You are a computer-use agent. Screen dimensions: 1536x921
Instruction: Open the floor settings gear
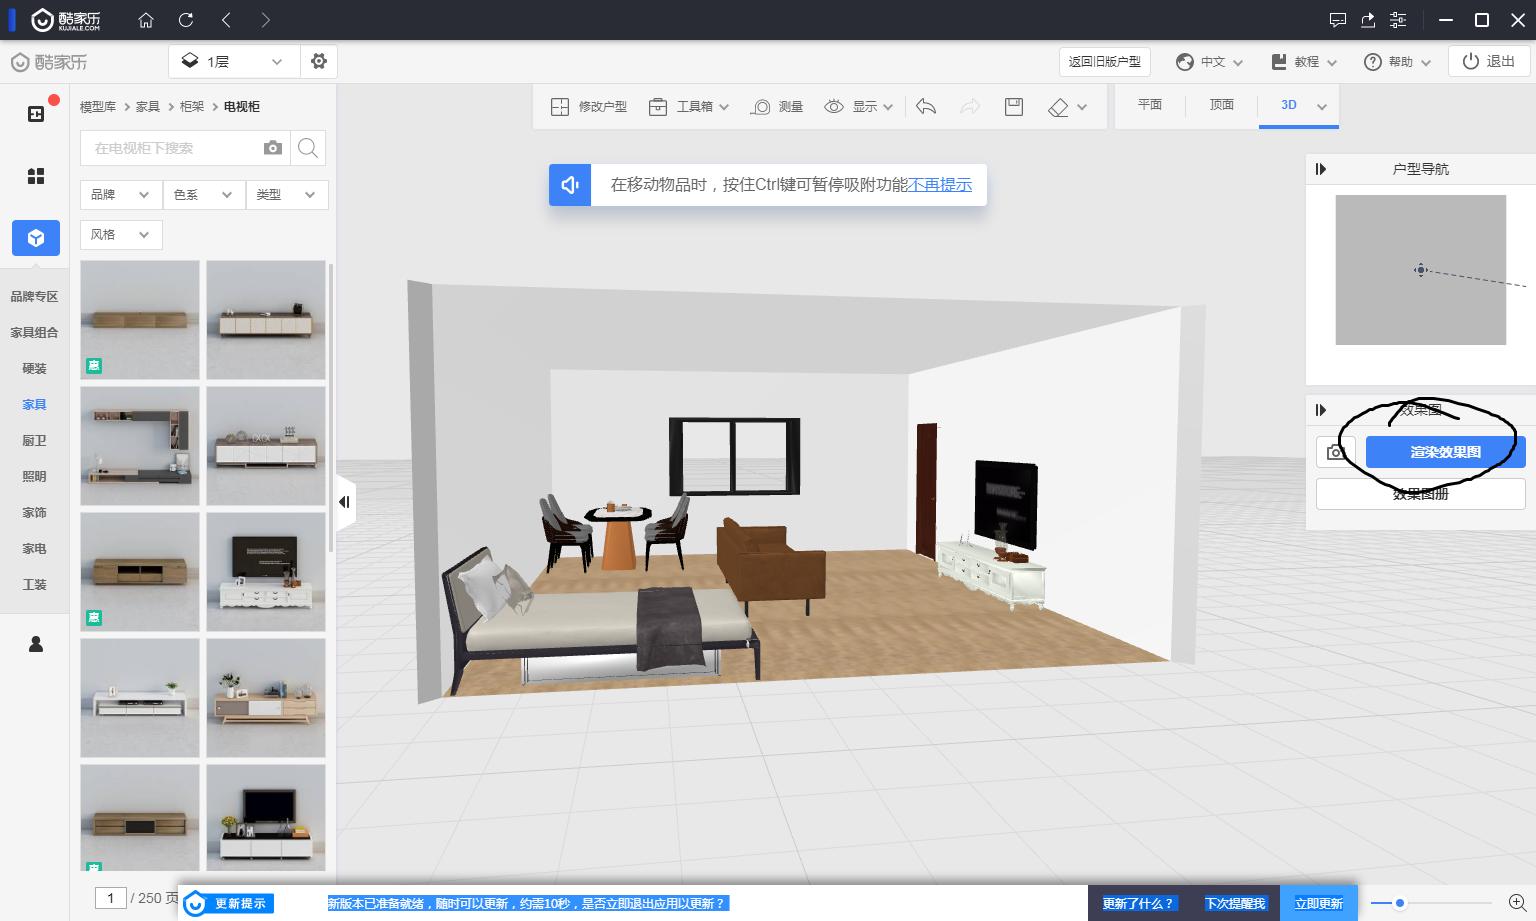[x=319, y=61]
